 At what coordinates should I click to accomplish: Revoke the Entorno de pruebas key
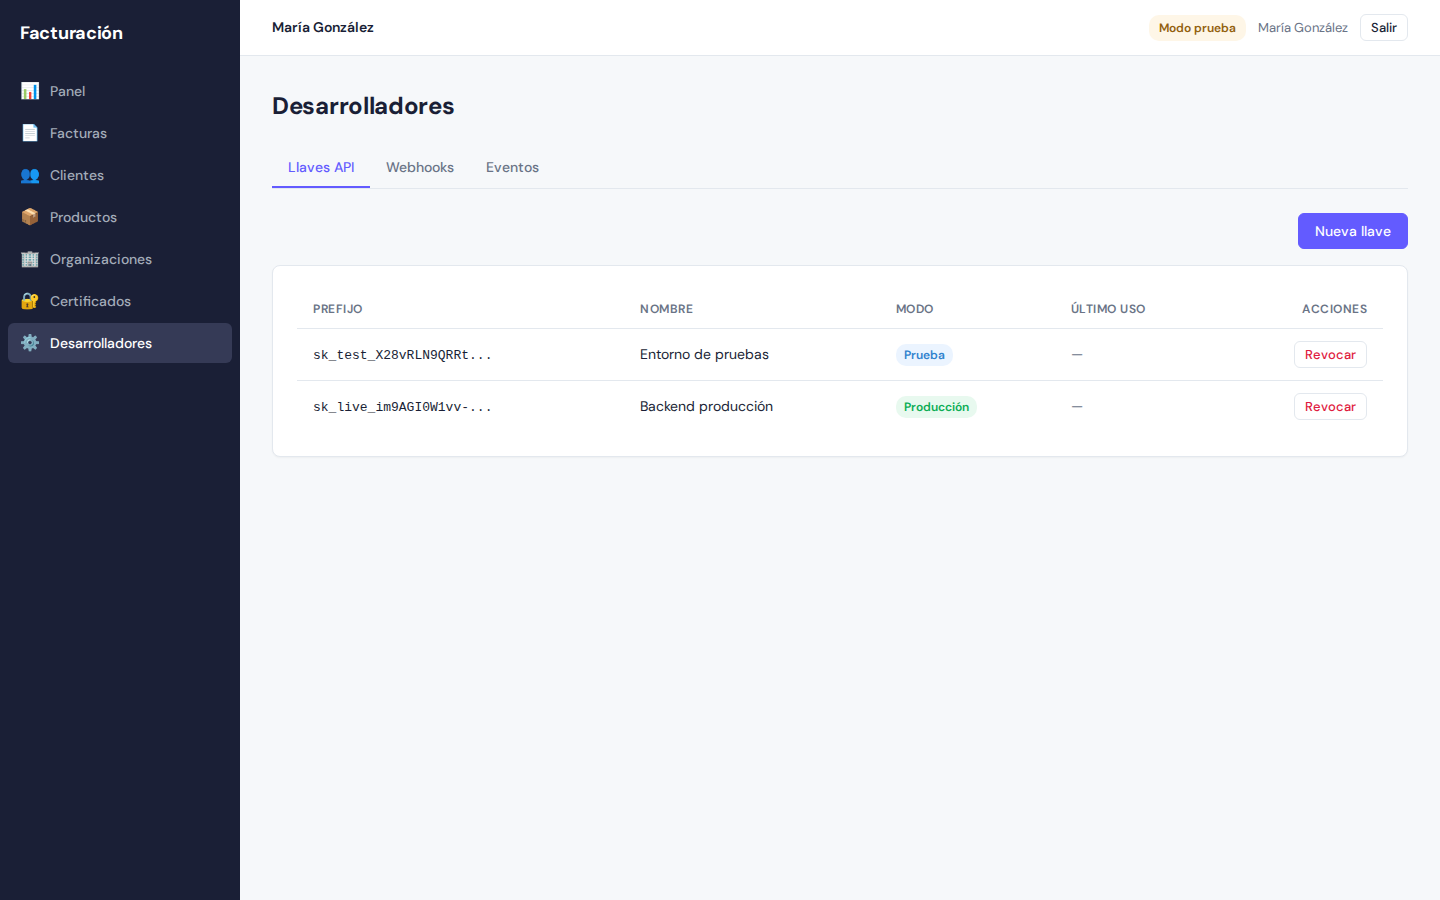coord(1330,354)
